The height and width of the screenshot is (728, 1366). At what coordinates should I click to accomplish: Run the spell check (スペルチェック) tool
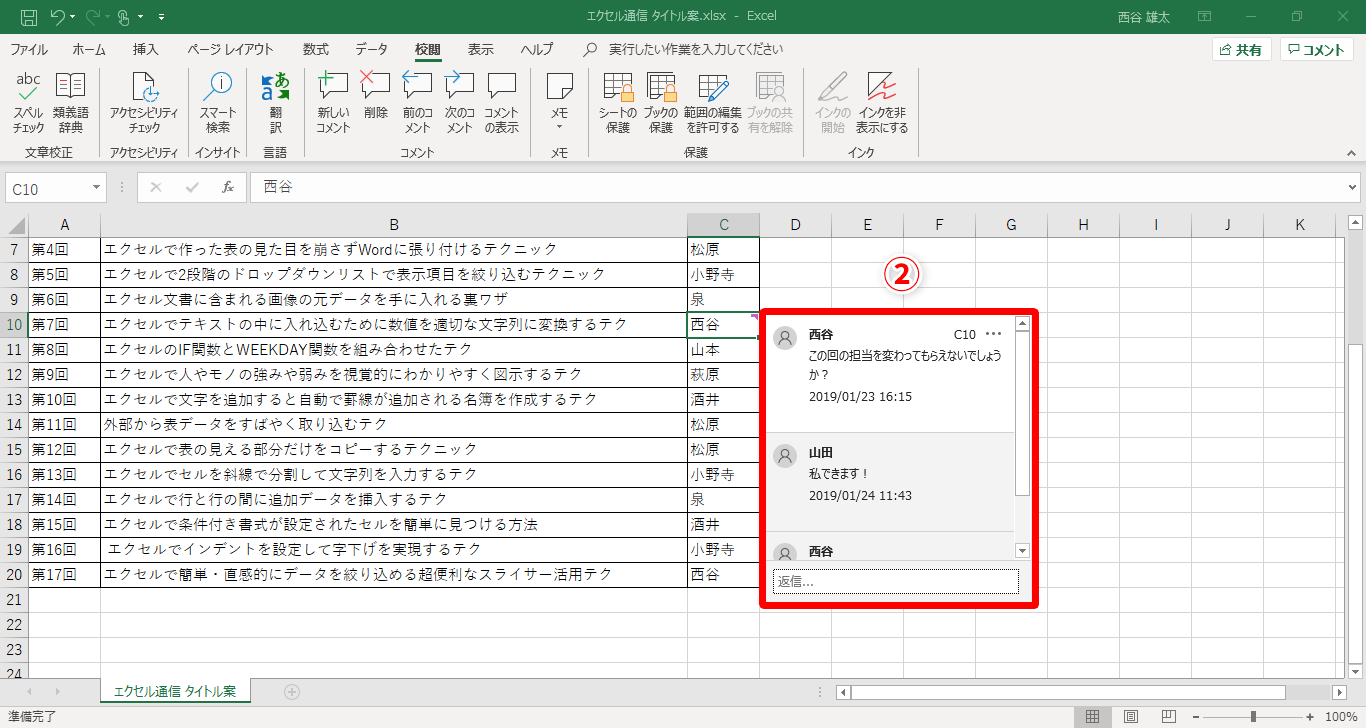pos(28,103)
